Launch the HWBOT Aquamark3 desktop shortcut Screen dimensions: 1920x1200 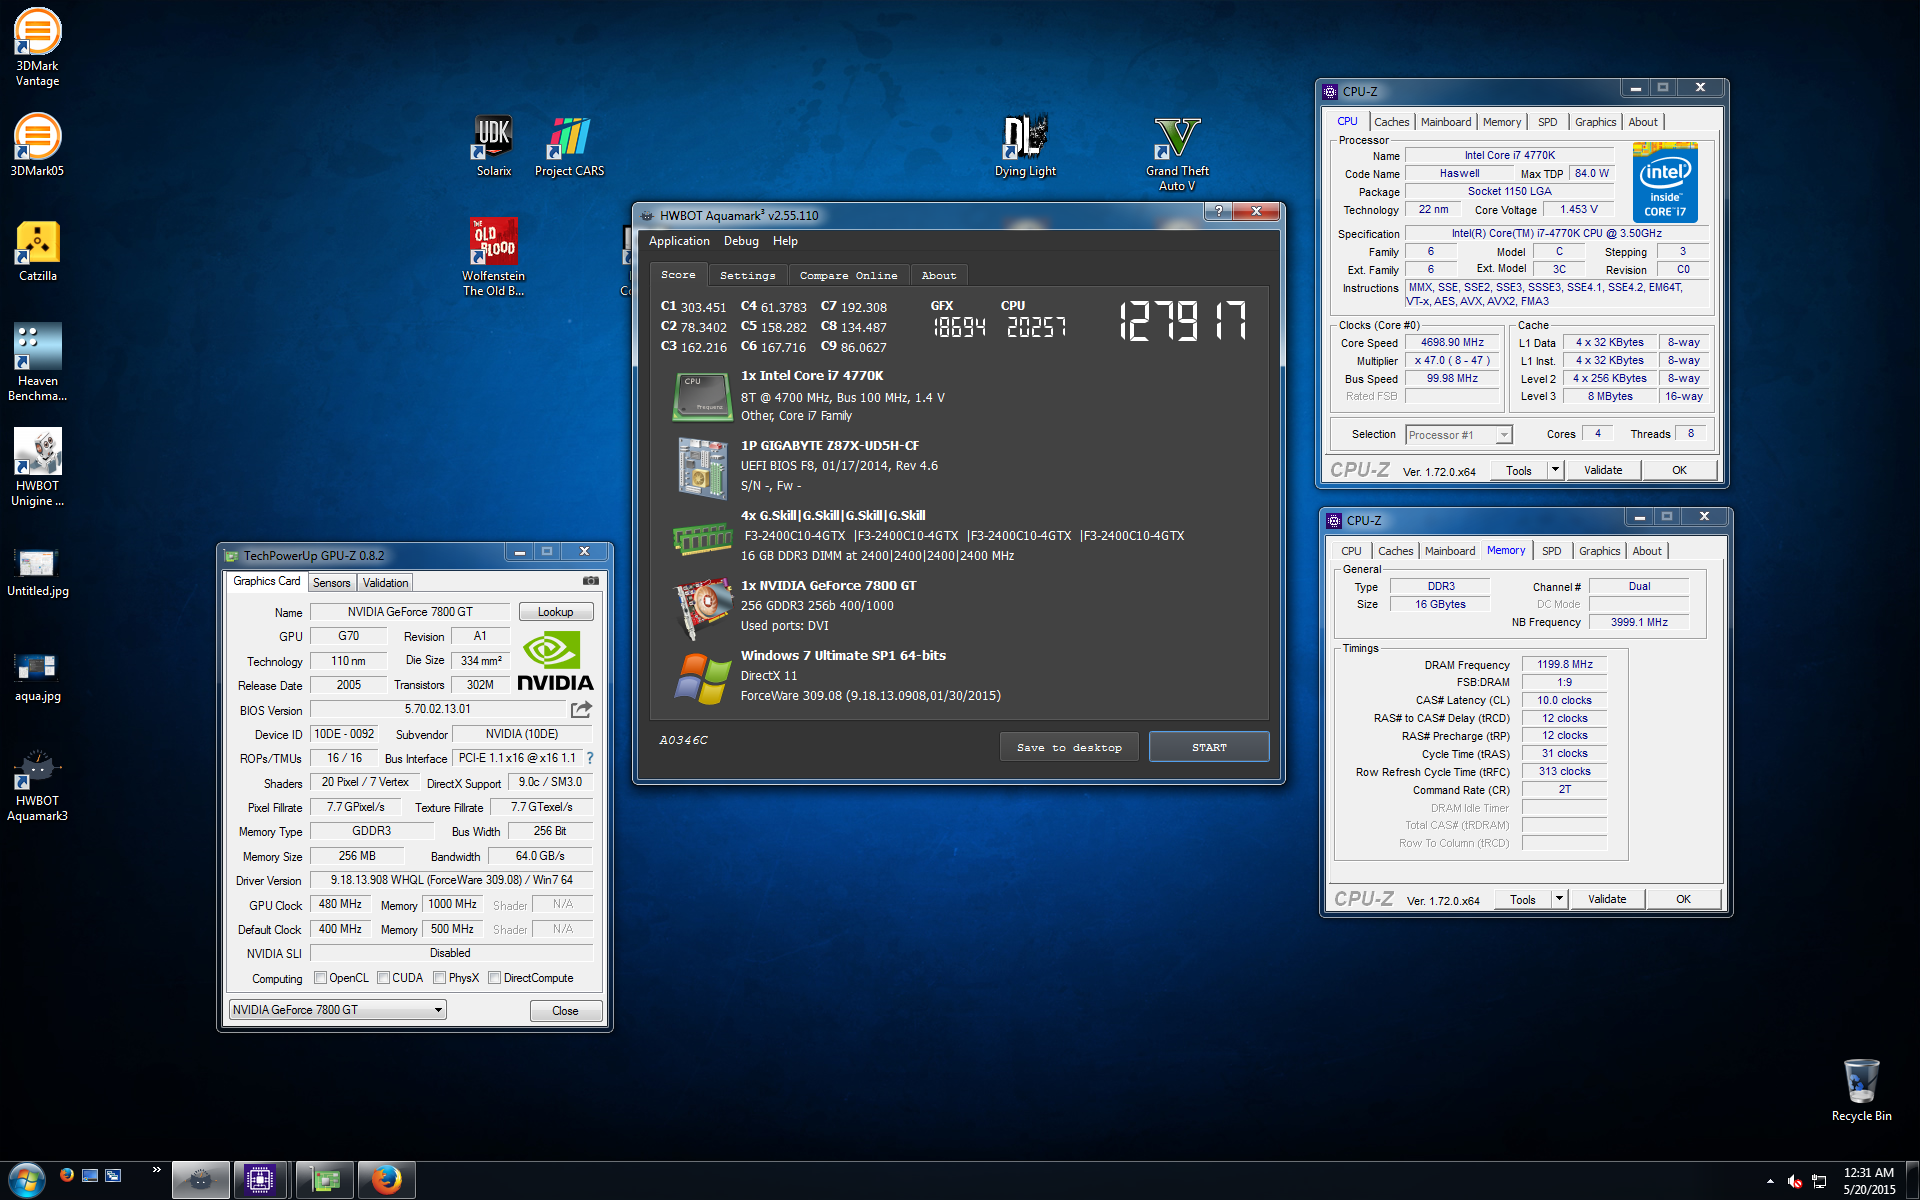(x=37, y=785)
